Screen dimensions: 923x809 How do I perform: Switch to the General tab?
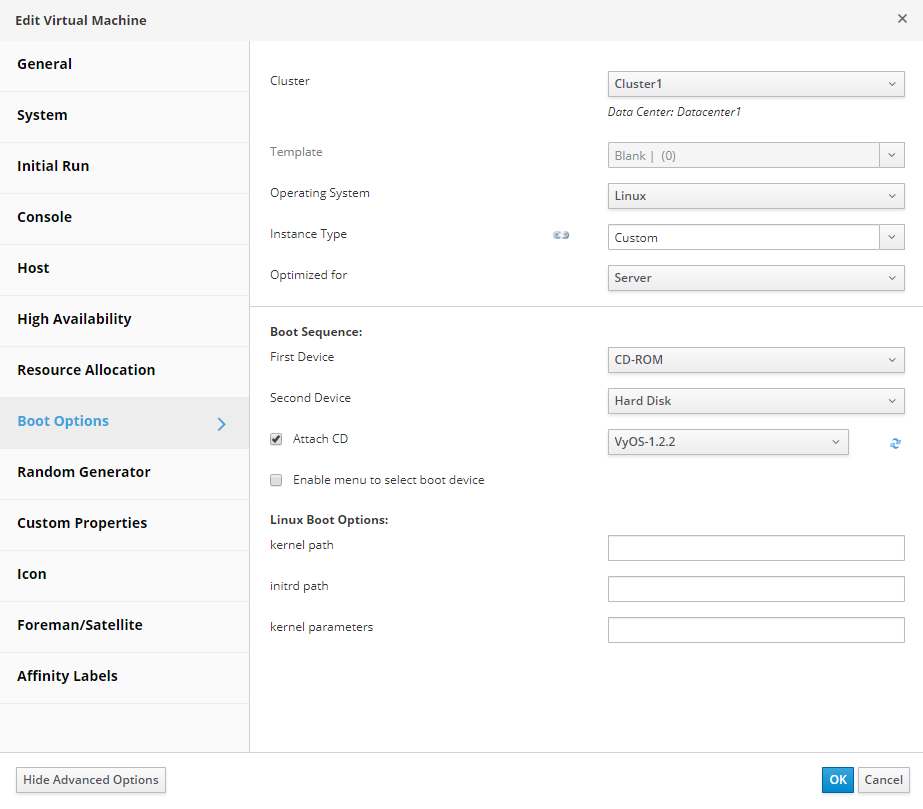point(45,64)
